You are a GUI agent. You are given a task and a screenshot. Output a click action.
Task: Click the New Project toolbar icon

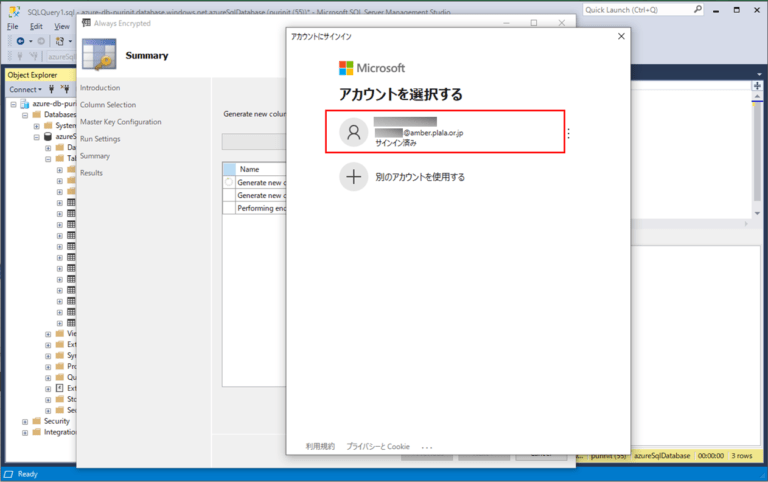click(60, 41)
